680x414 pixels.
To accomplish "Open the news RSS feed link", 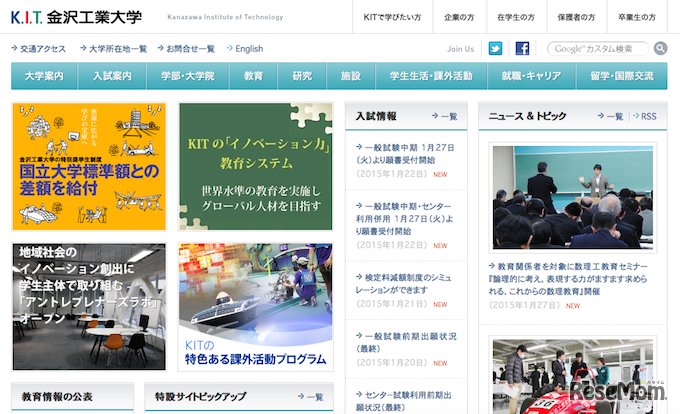I will (x=644, y=116).
